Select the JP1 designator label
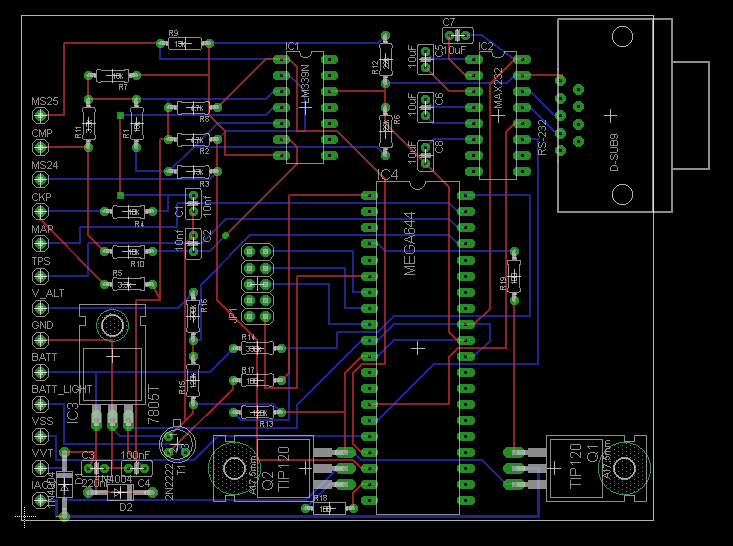Image resolution: width=733 pixels, height=546 pixels. pyautogui.click(x=233, y=316)
